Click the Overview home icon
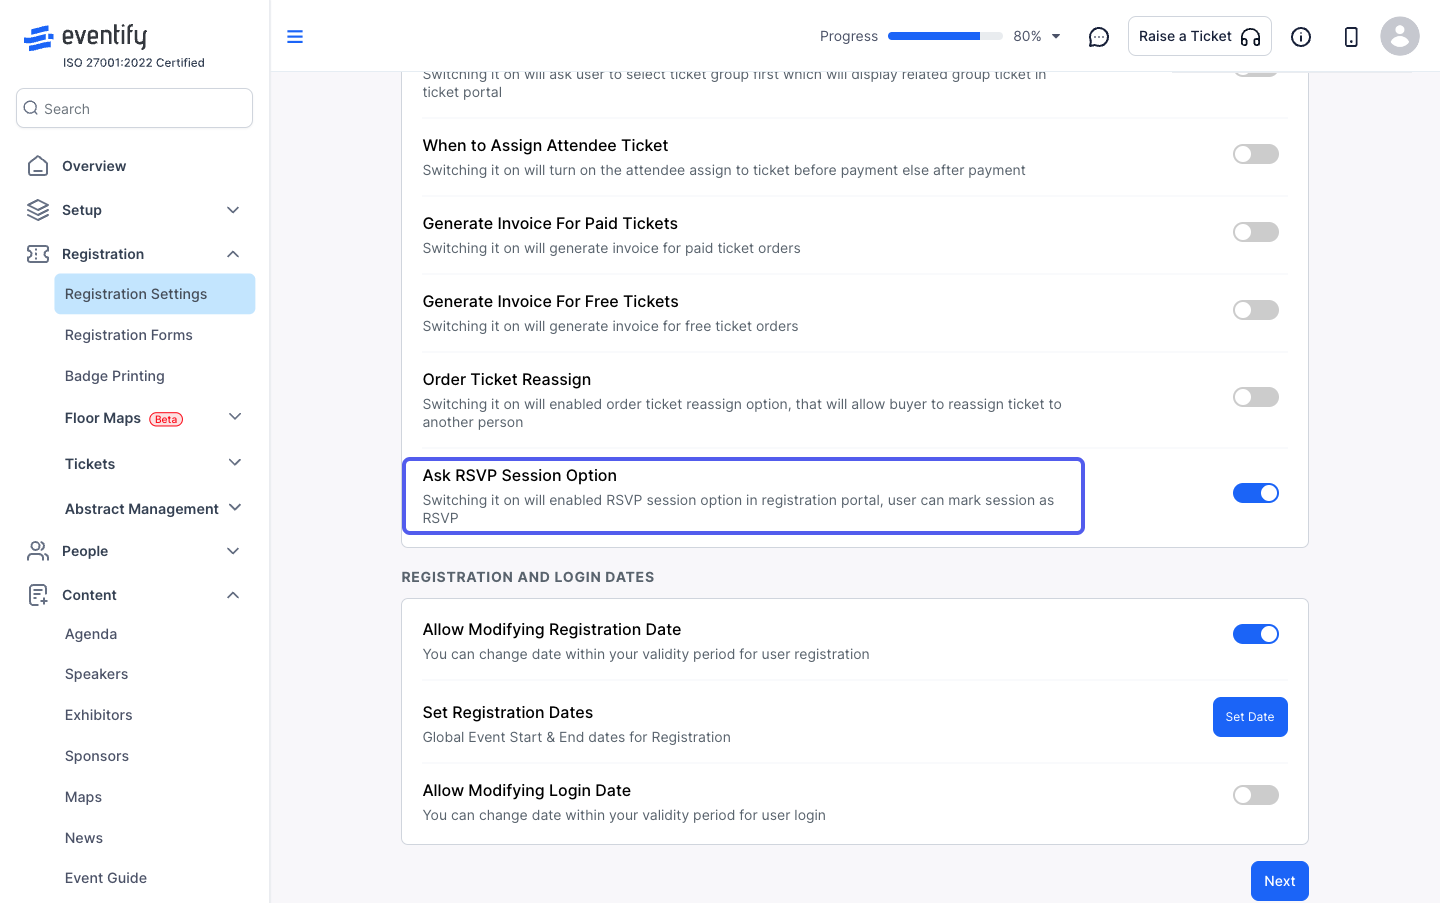 (38, 166)
